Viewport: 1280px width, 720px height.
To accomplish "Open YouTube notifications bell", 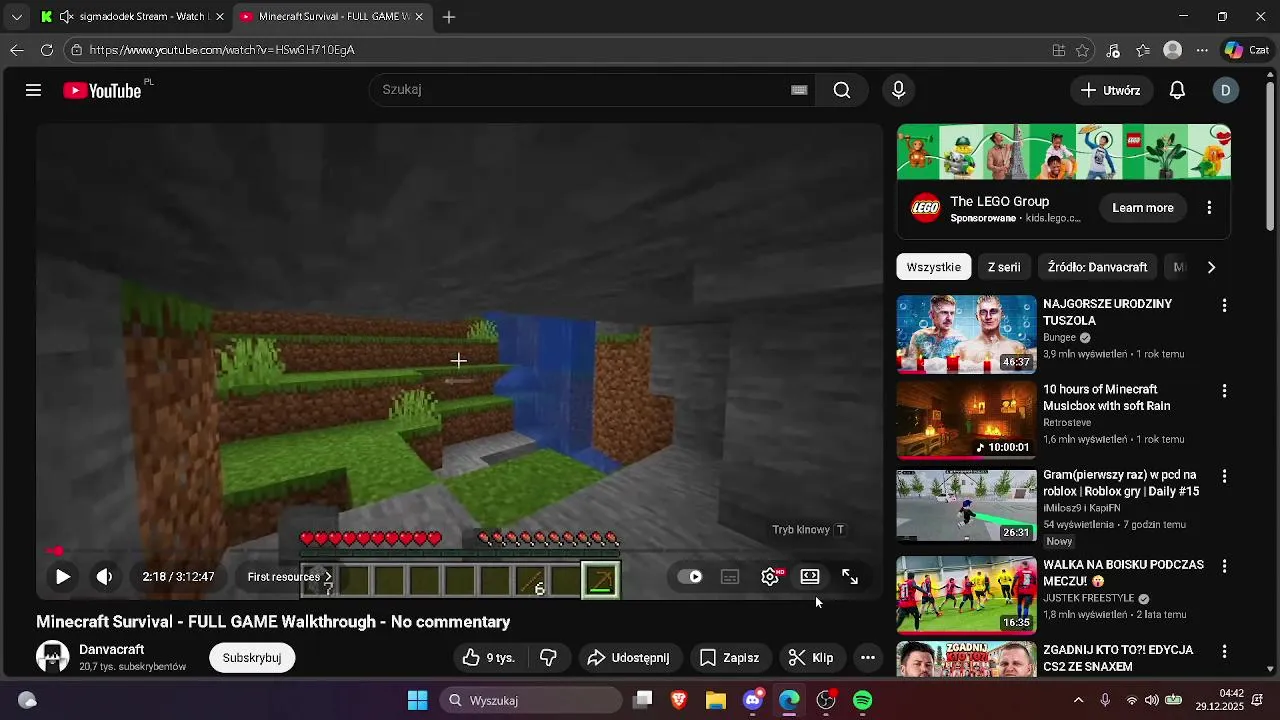I will 1177,90.
